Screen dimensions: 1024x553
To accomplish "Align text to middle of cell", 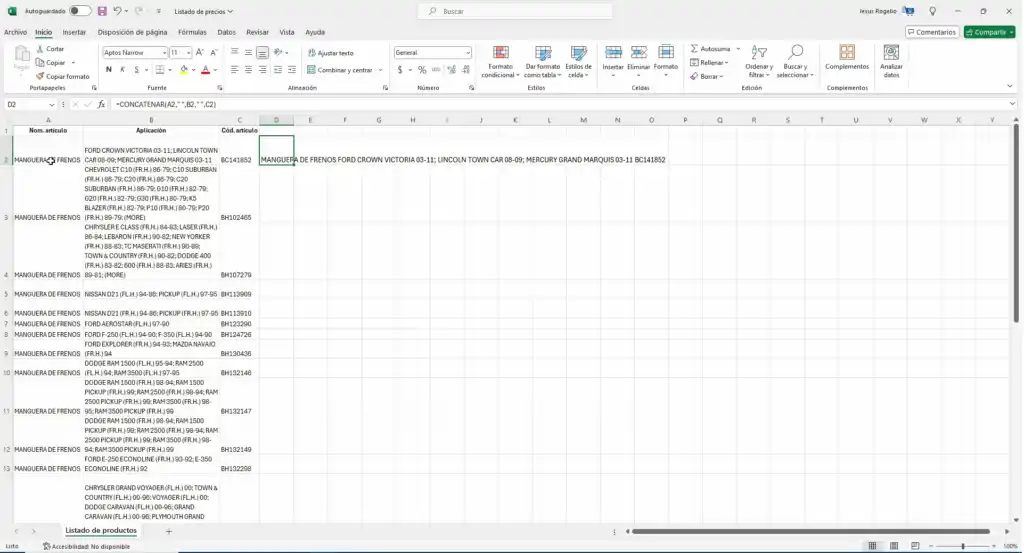I will [x=248, y=52].
